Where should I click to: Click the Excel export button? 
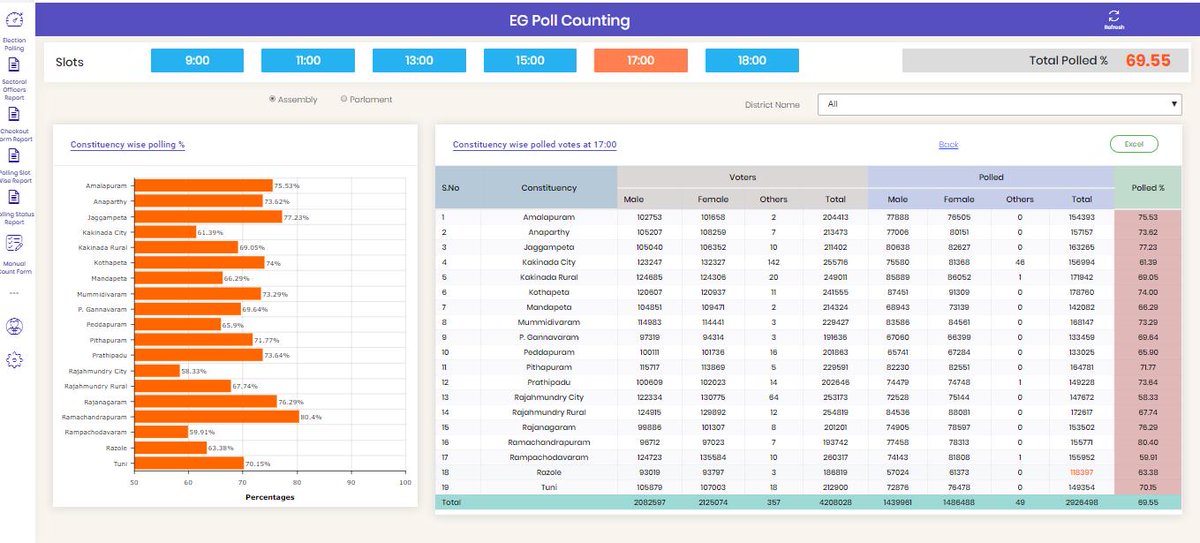point(1134,144)
